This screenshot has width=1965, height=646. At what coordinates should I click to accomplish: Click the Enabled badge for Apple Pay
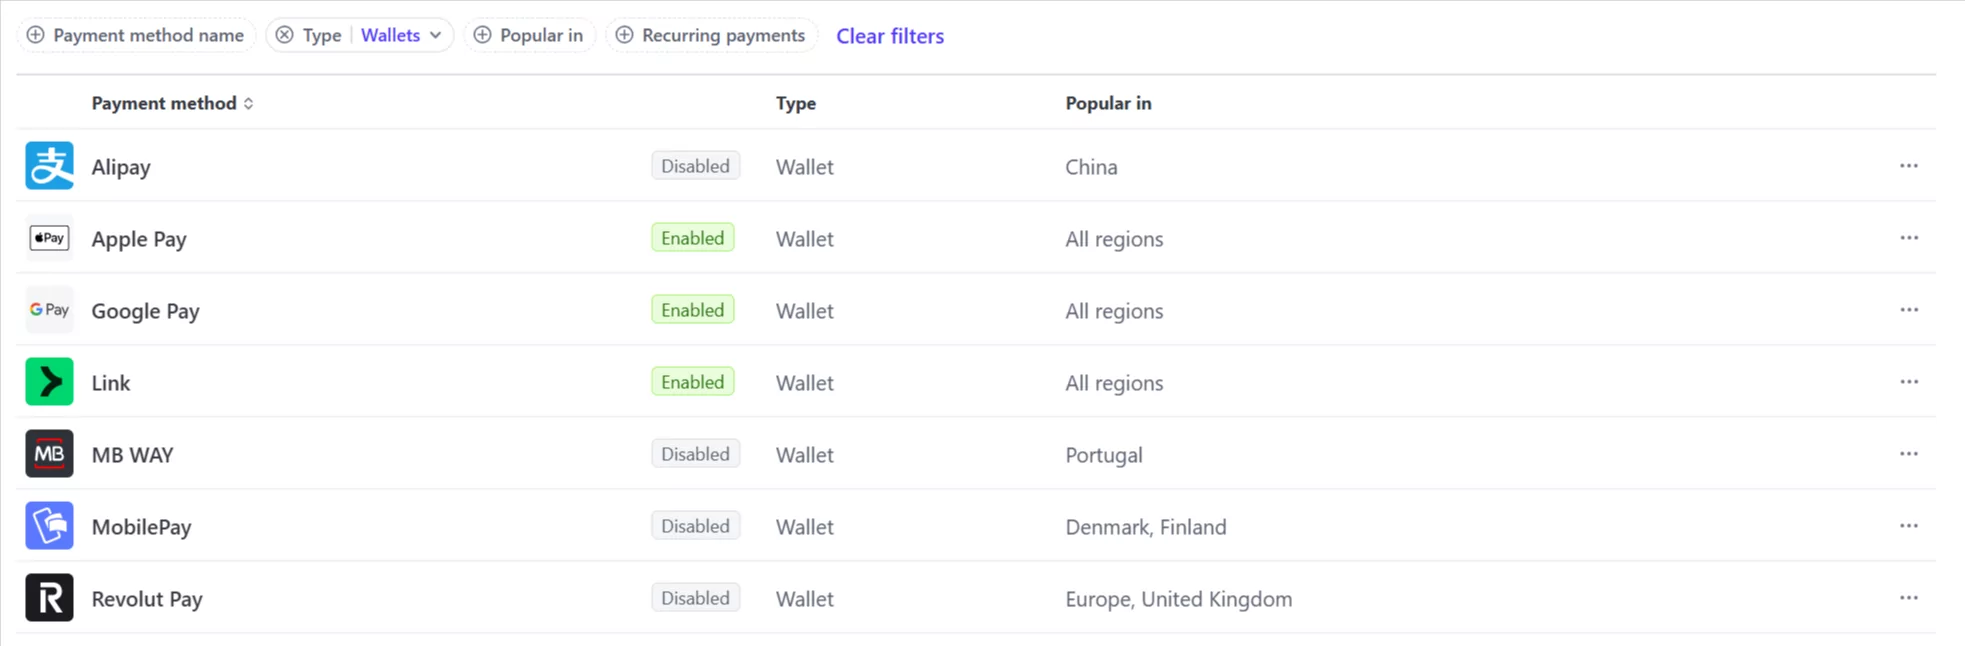click(692, 238)
